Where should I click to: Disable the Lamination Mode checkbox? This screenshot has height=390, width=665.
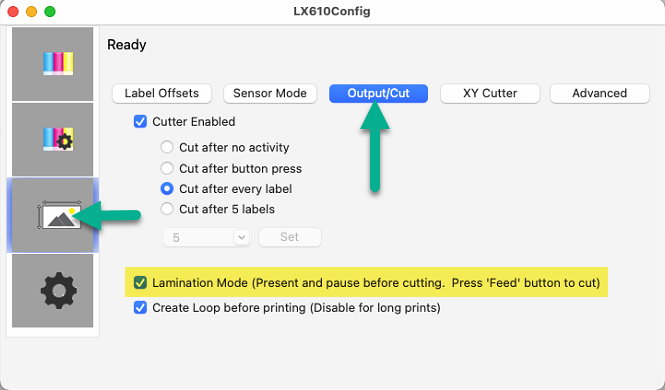[x=140, y=283]
